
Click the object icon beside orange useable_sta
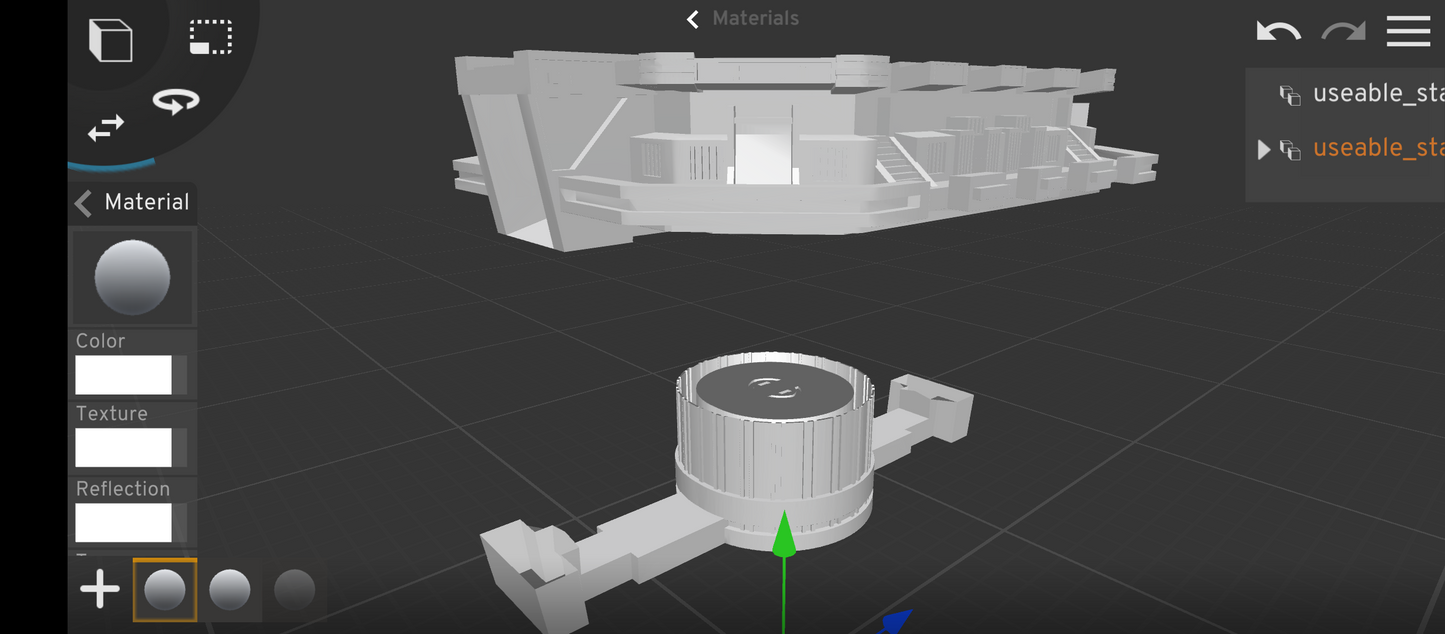click(1290, 150)
